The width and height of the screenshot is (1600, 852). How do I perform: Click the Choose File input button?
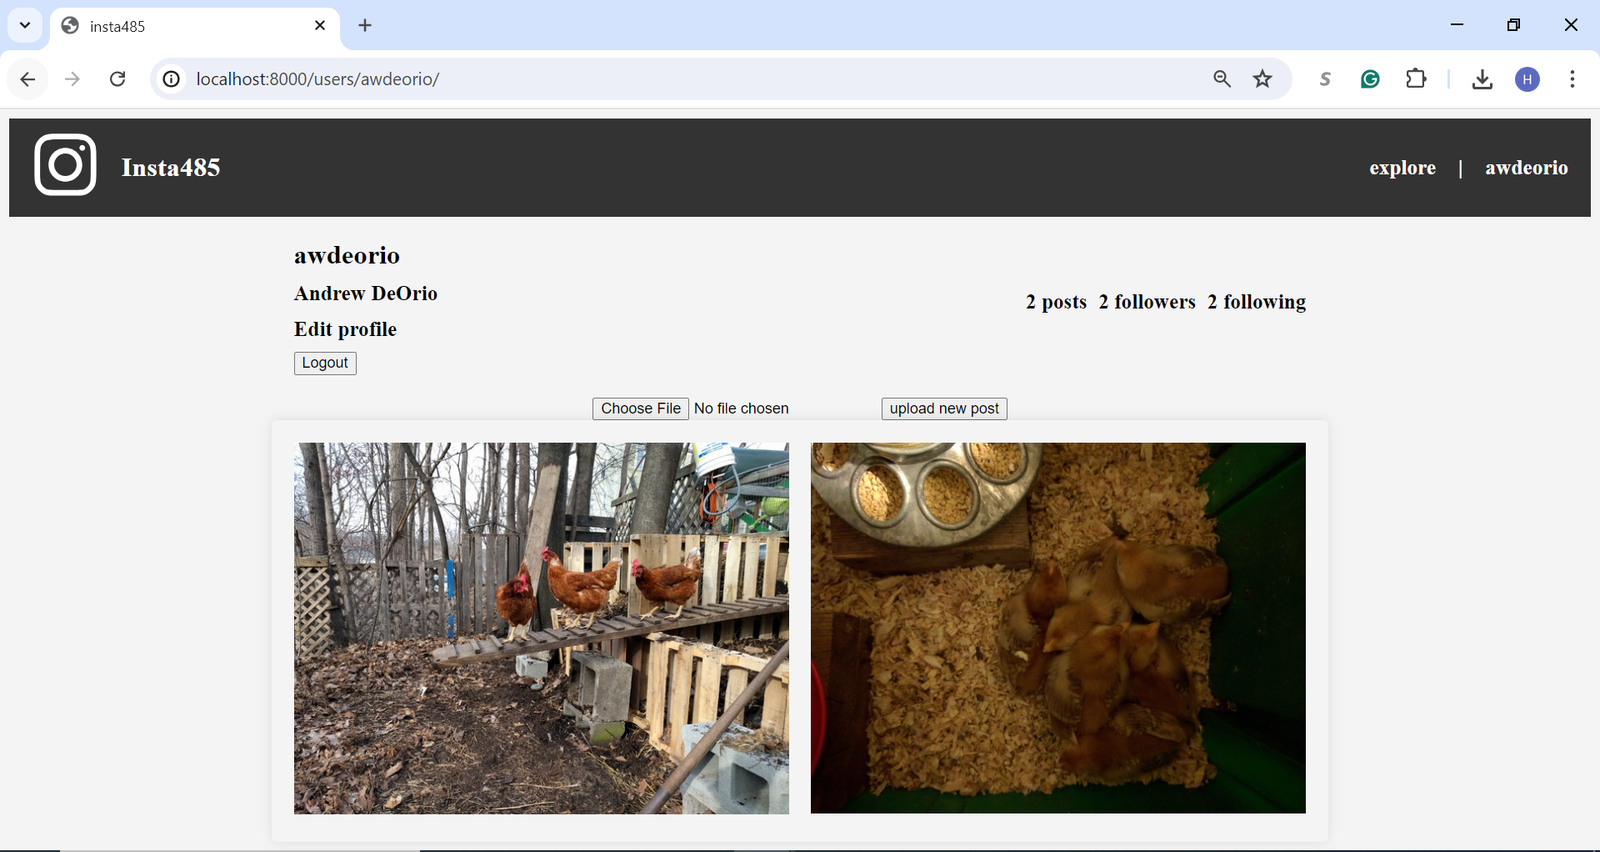pyautogui.click(x=640, y=408)
